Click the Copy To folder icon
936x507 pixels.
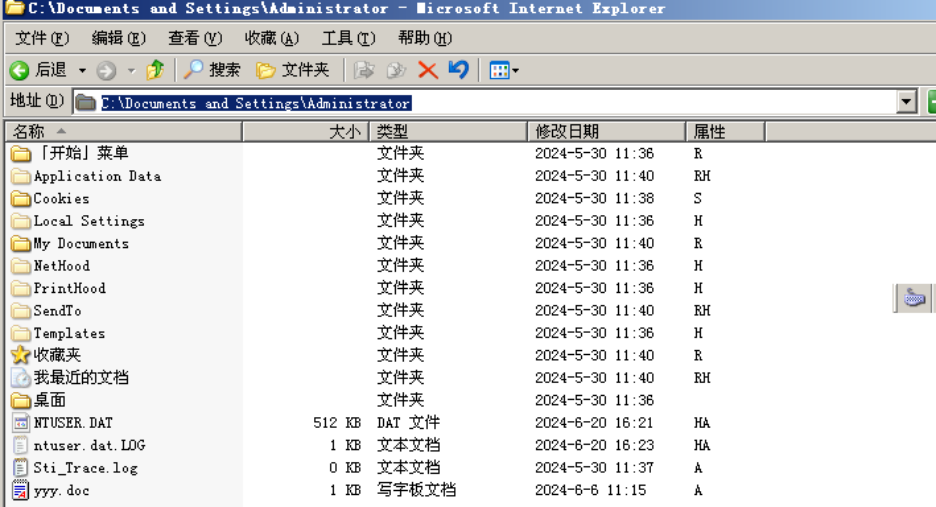[x=396, y=70]
